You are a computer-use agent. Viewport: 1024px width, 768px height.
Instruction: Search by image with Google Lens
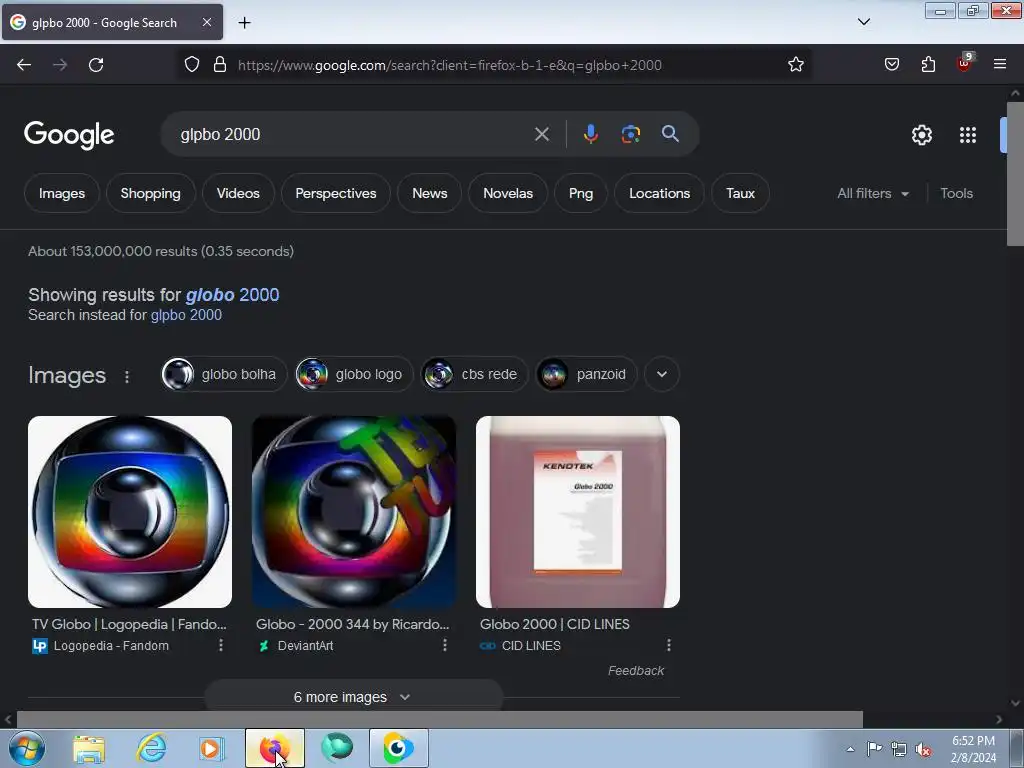(x=630, y=134)
